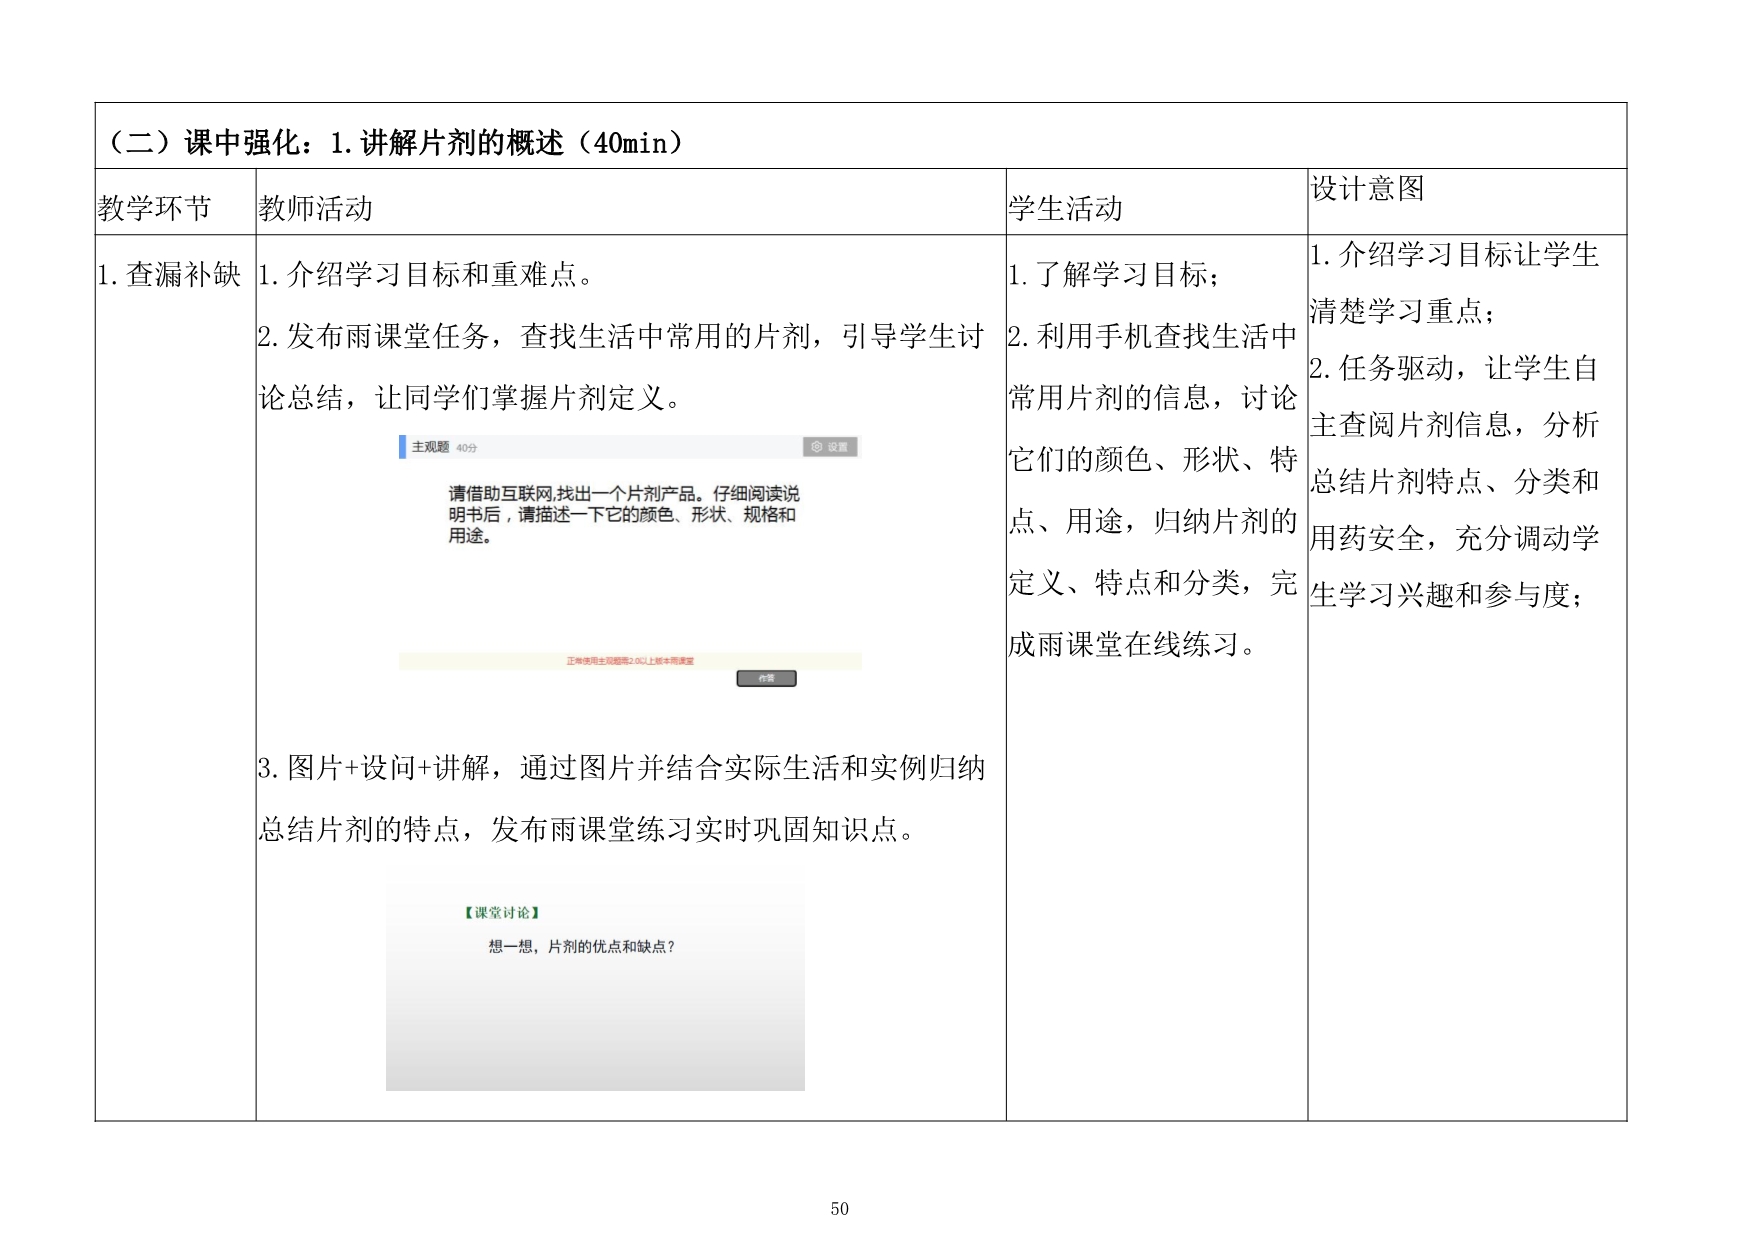Click the 教学环节 column header

tap(155, 208)
